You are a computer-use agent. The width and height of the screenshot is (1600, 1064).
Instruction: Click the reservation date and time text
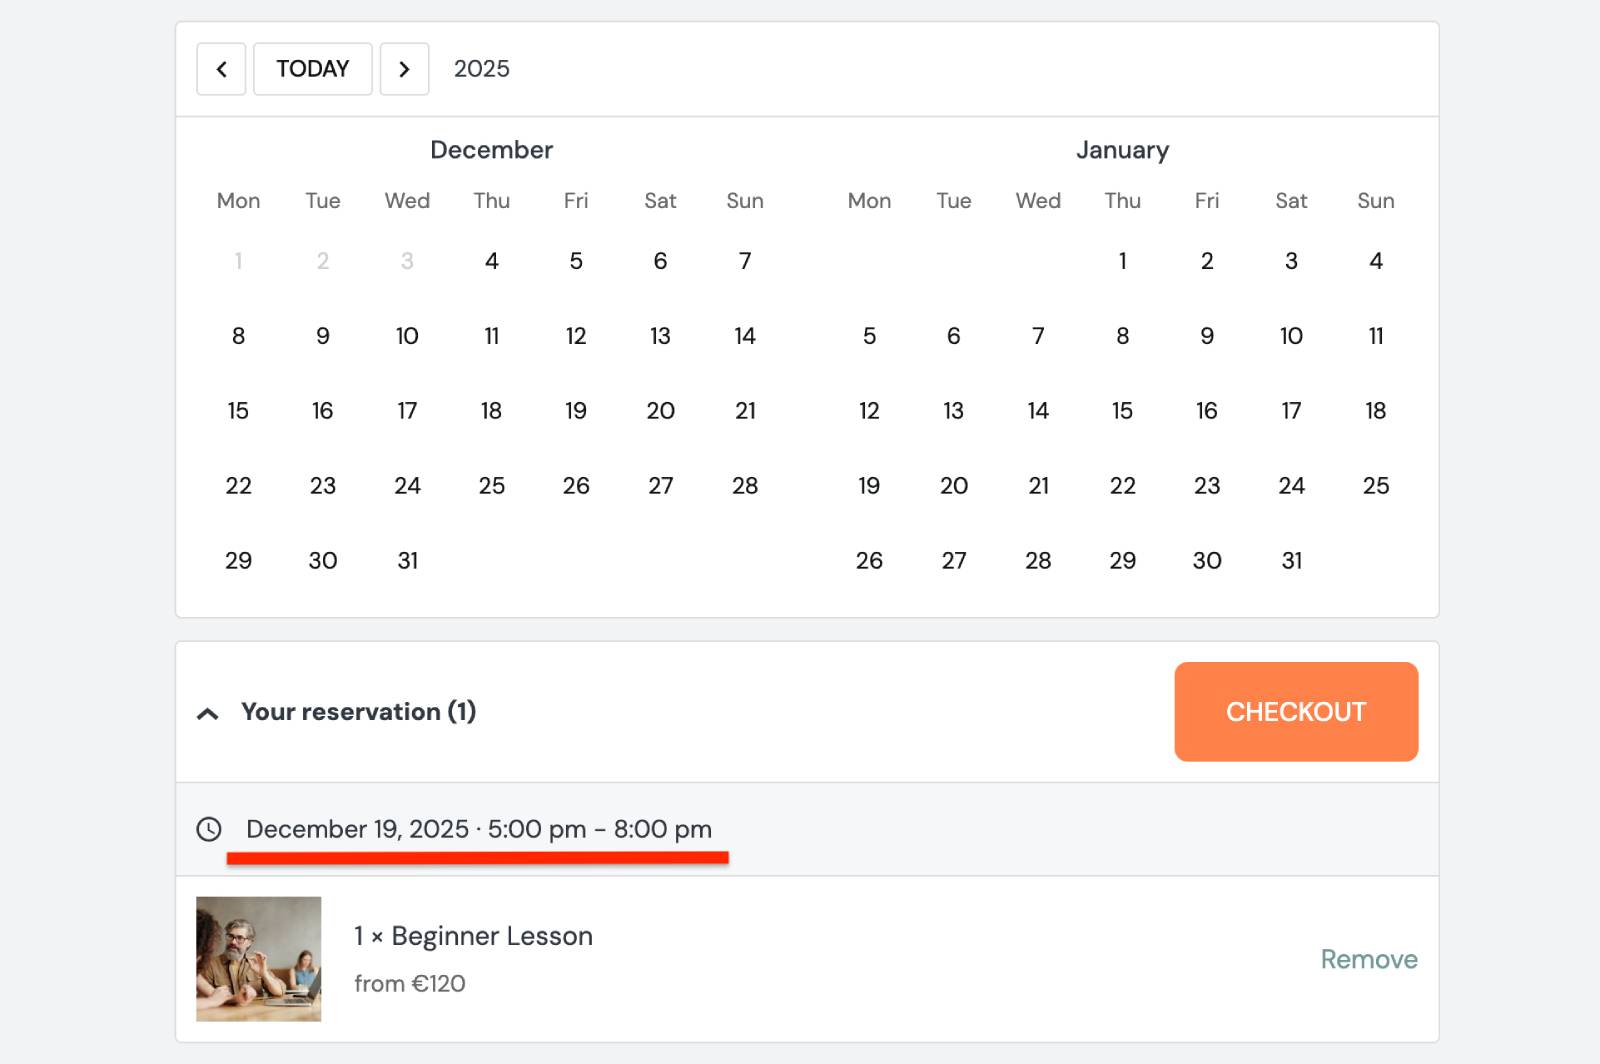pyautogui.click(x=479, y=829)
